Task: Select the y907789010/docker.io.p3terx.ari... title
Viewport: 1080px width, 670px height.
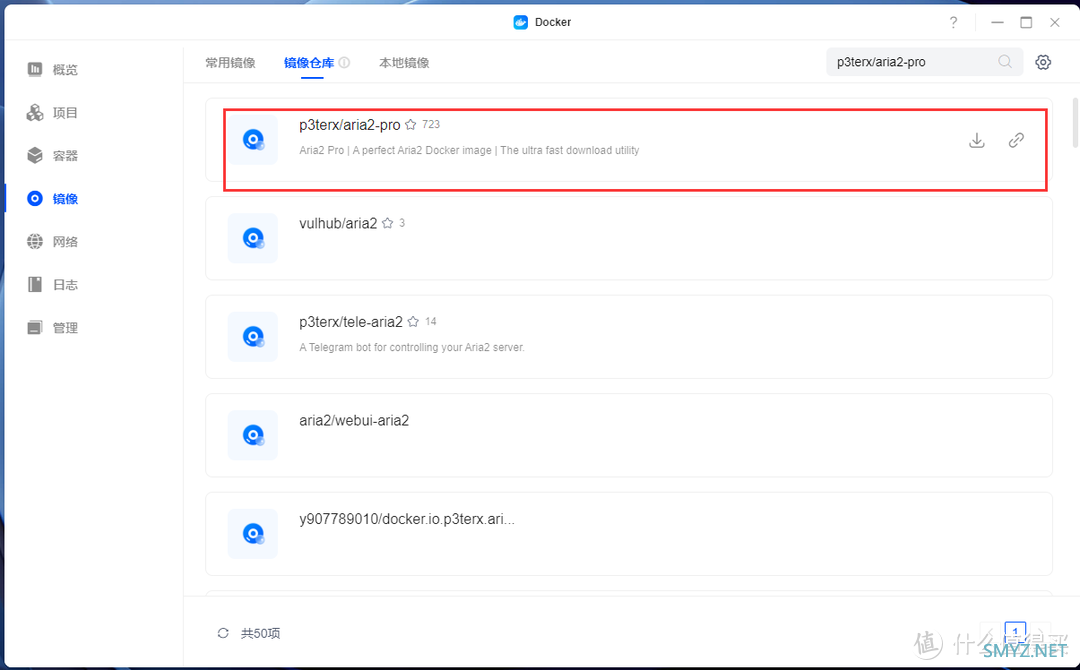Action: (x=407, y=519)
